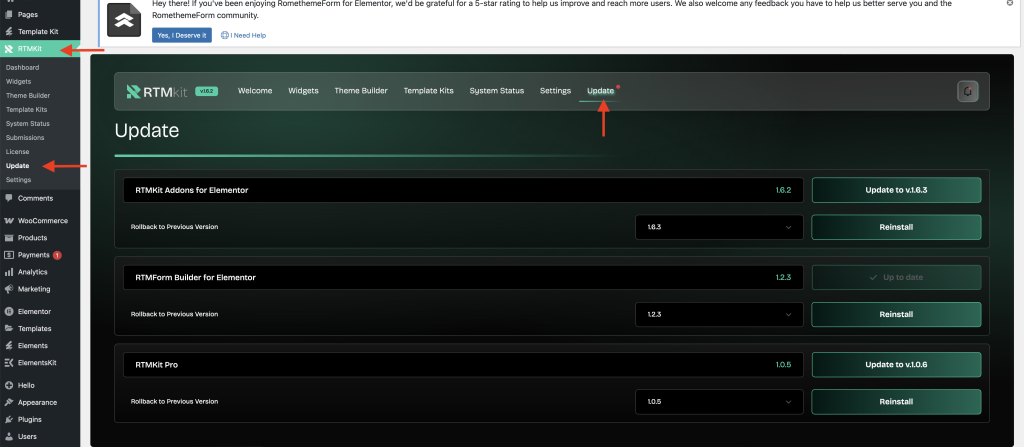Open the RTMKit Pro rollback version dropdown
The height and width of the screenshot is (447, 1024).
pyautogui.click(x=719, y=402)
